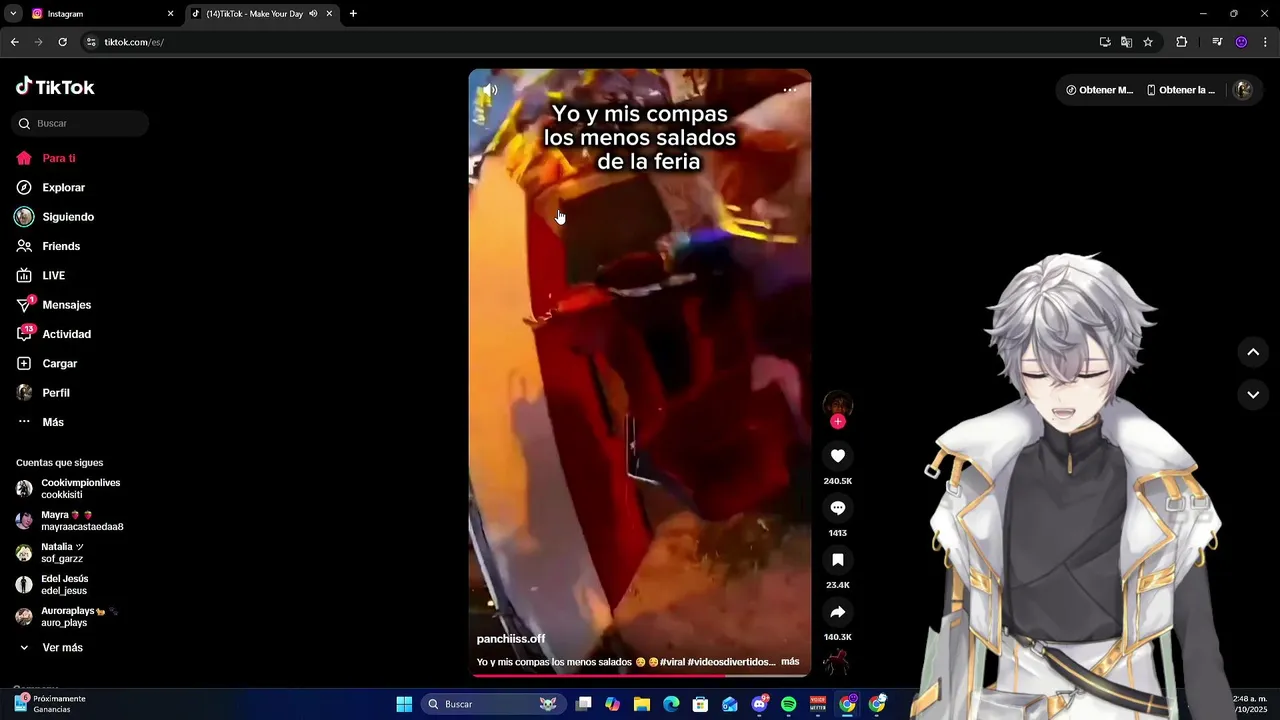Go to next video with down chevron
The image size is (1280, 720).
(x=1253, y=395)
